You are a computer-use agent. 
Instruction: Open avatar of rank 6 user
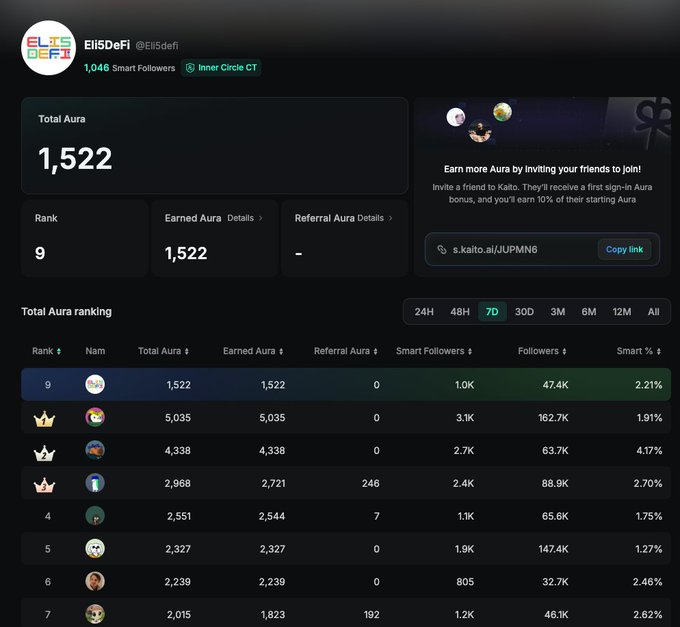(x=95, y=581)
